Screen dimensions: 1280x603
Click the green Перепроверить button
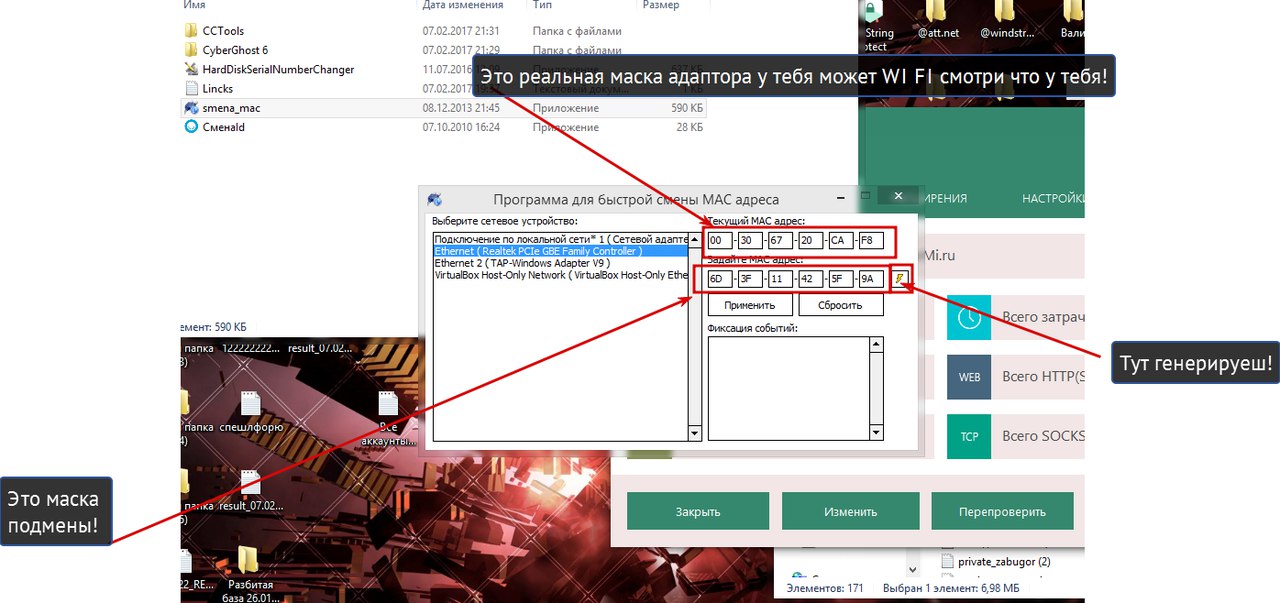1001,511
